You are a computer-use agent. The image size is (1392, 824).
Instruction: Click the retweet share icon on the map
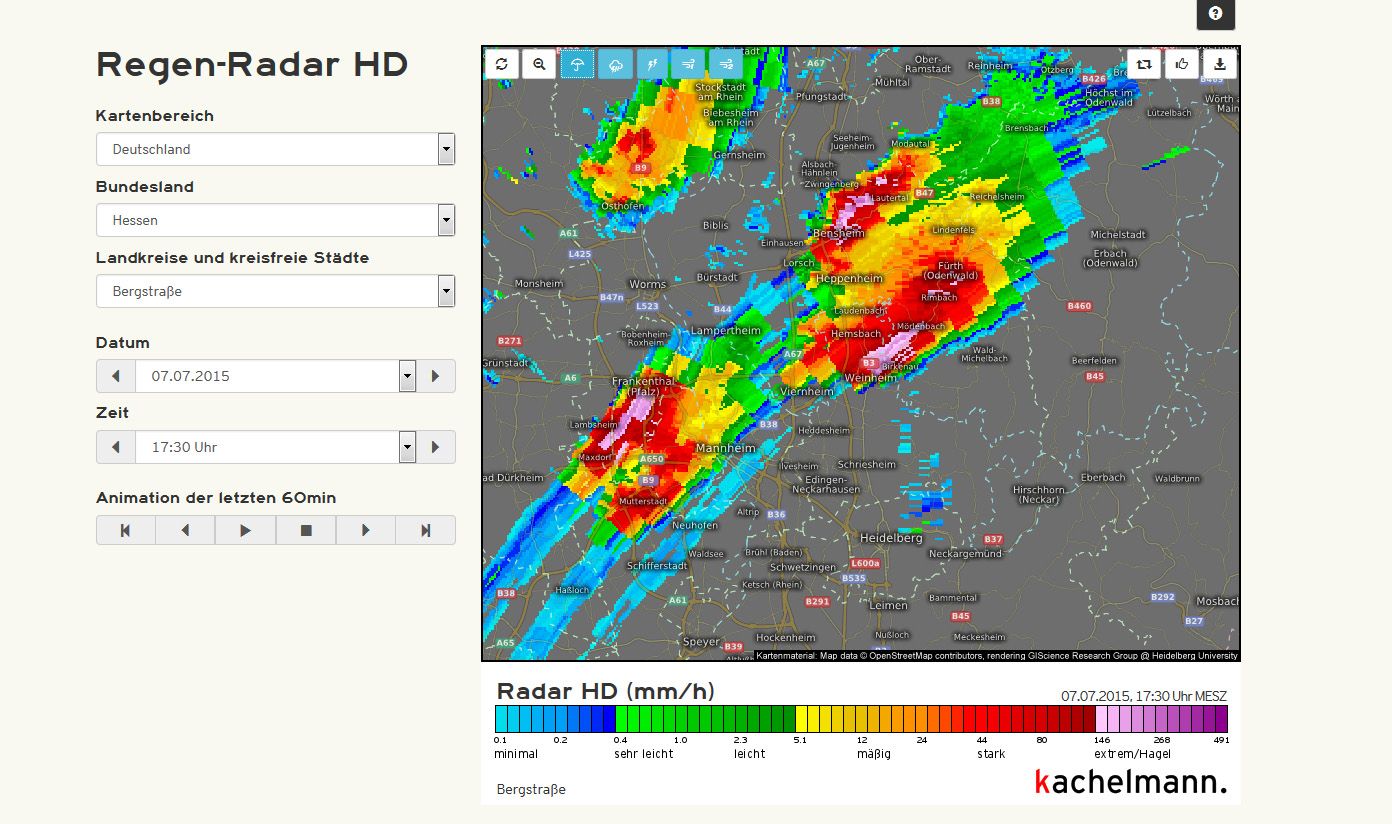tap(1144, 64)
